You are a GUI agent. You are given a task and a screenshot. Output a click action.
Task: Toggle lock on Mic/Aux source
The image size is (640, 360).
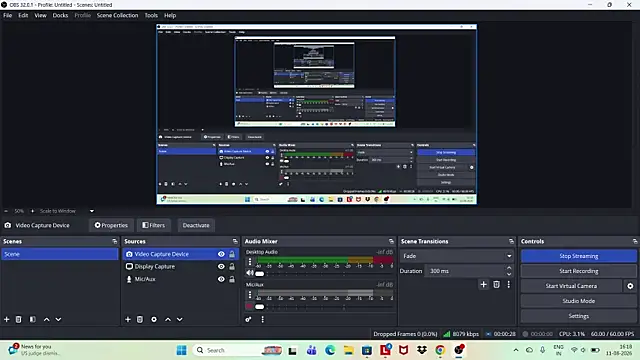[232, 279]
